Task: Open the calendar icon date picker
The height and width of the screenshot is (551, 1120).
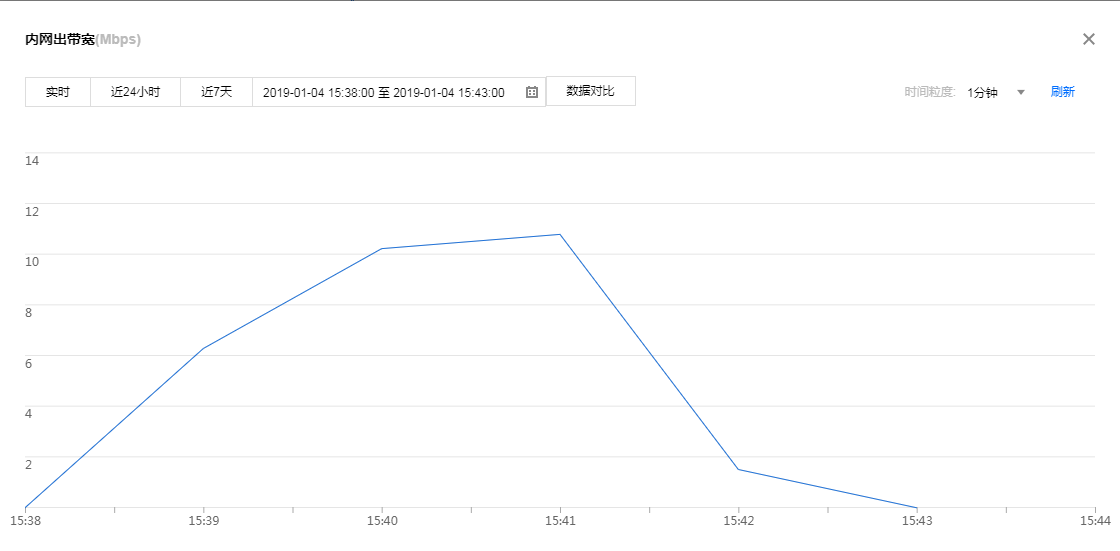Action: (x=532, y=92)
